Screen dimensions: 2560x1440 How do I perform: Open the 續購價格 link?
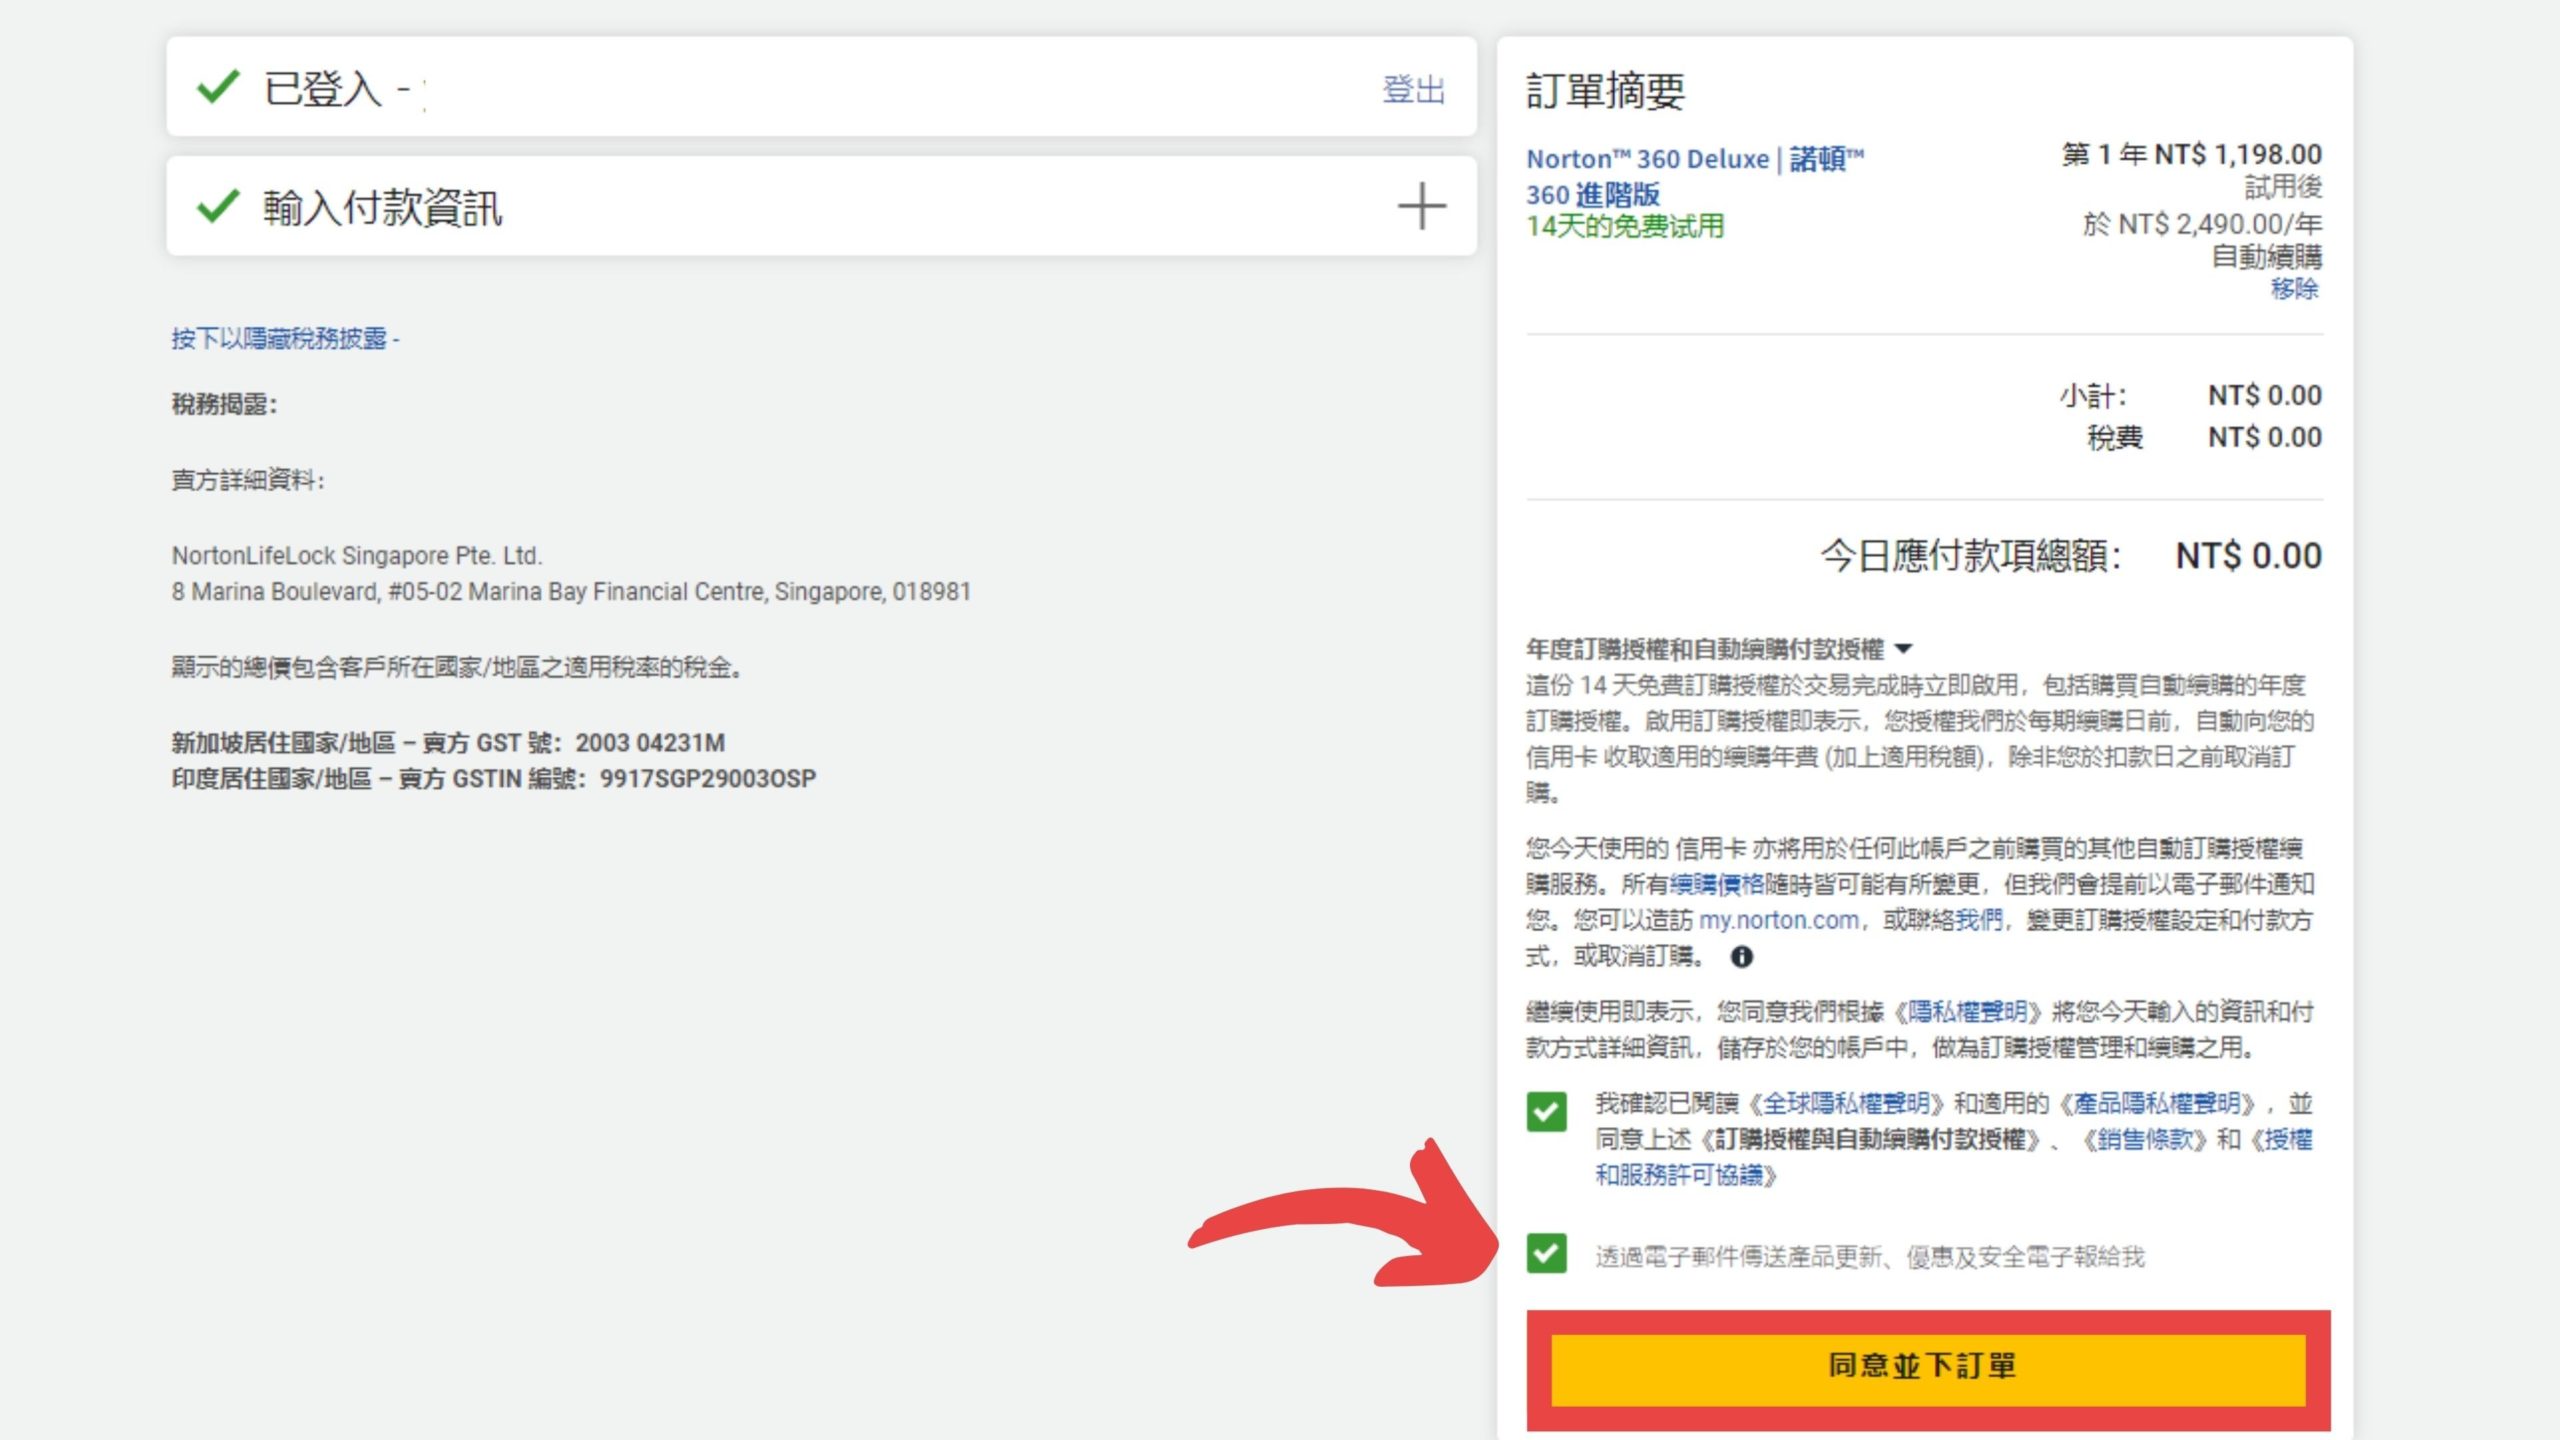(x=1717, y=884)
